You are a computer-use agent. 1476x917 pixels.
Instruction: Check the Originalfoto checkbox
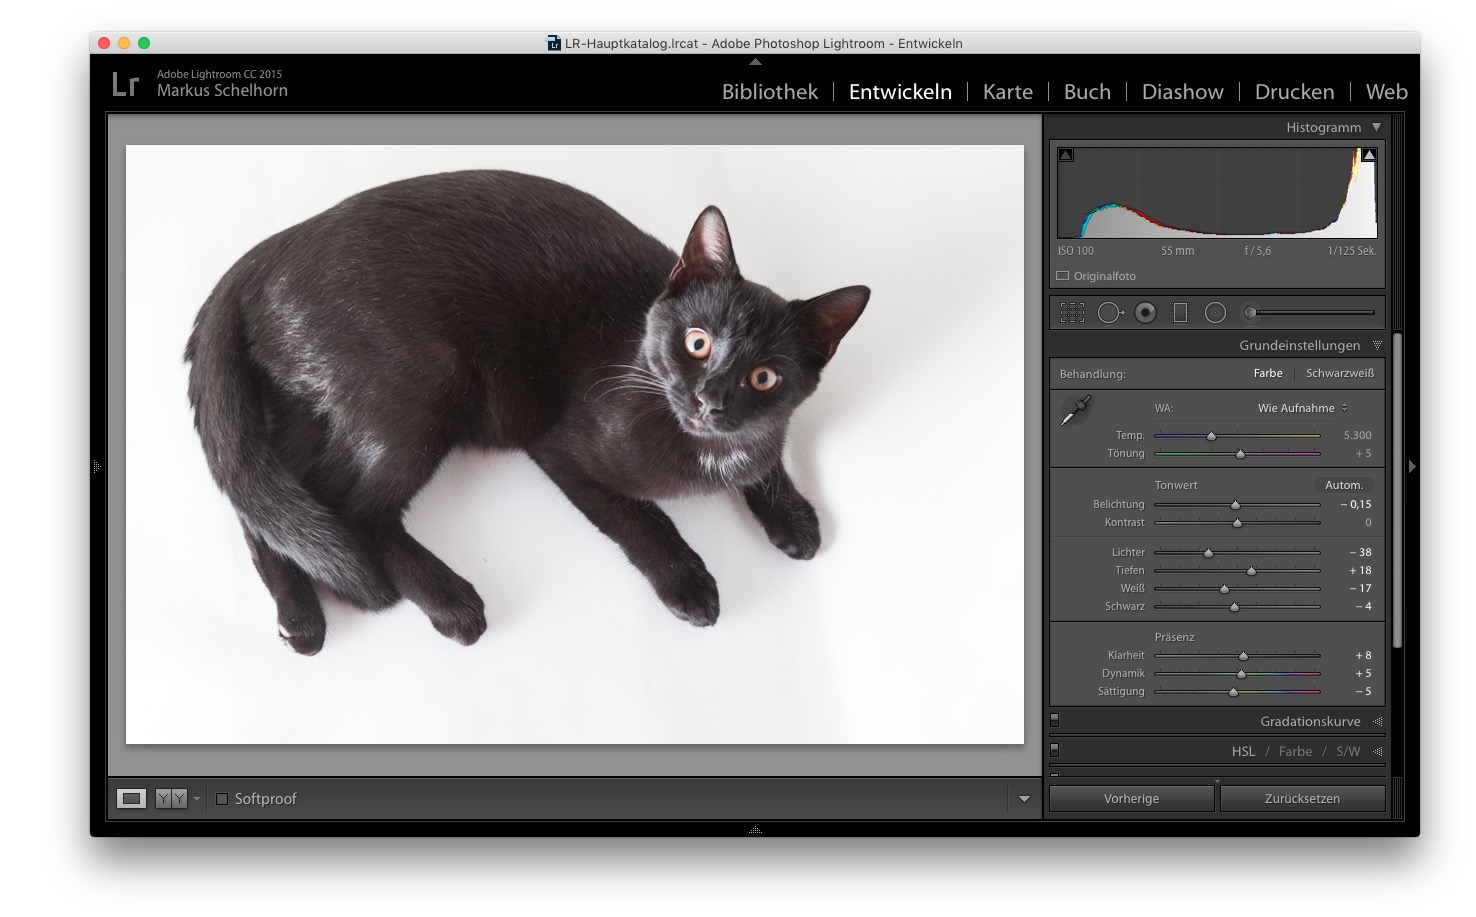1063,276
